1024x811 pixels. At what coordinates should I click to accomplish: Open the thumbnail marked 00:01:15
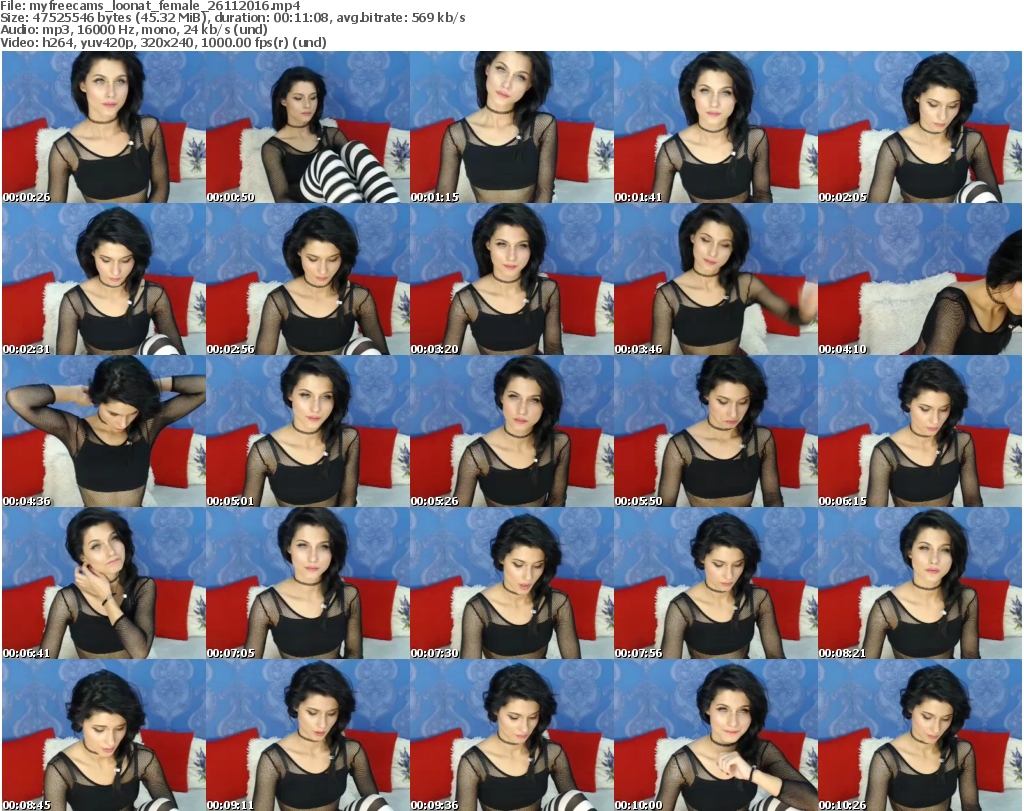(x=511, y=127)
